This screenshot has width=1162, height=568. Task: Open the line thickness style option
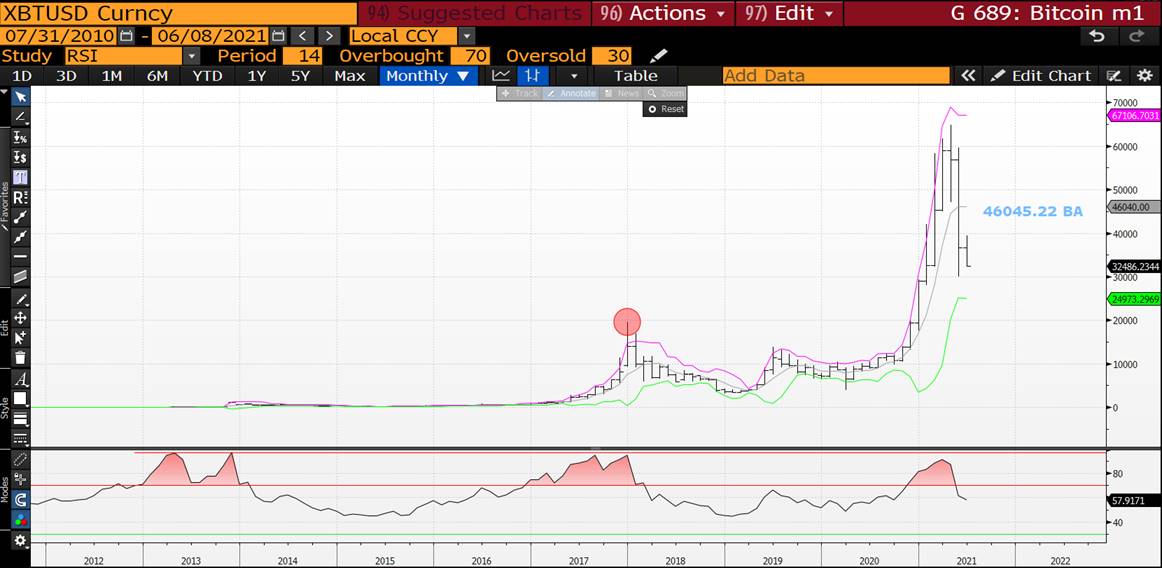[x=21, y=419]
